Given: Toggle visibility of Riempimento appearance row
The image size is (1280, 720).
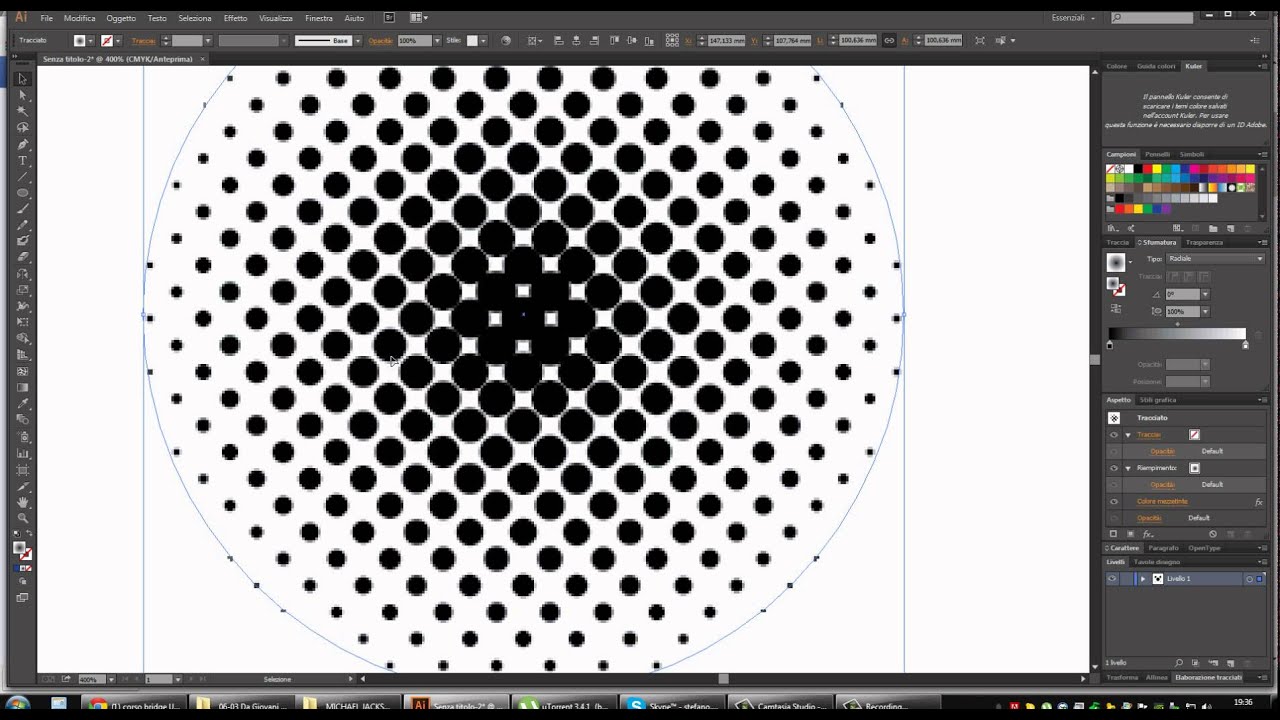Looking at the screenshot, I should click(1113, 468).
